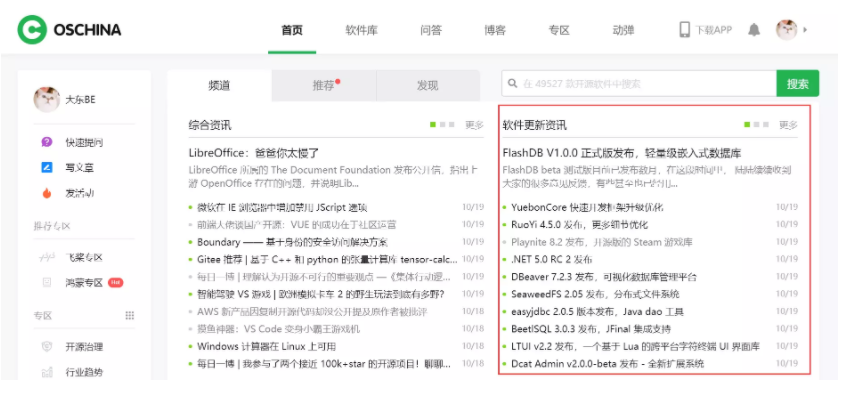842x408 pixels.
Task: Open Gitee 推荐 tensor-calc article
Action: [x=328, y=259]
